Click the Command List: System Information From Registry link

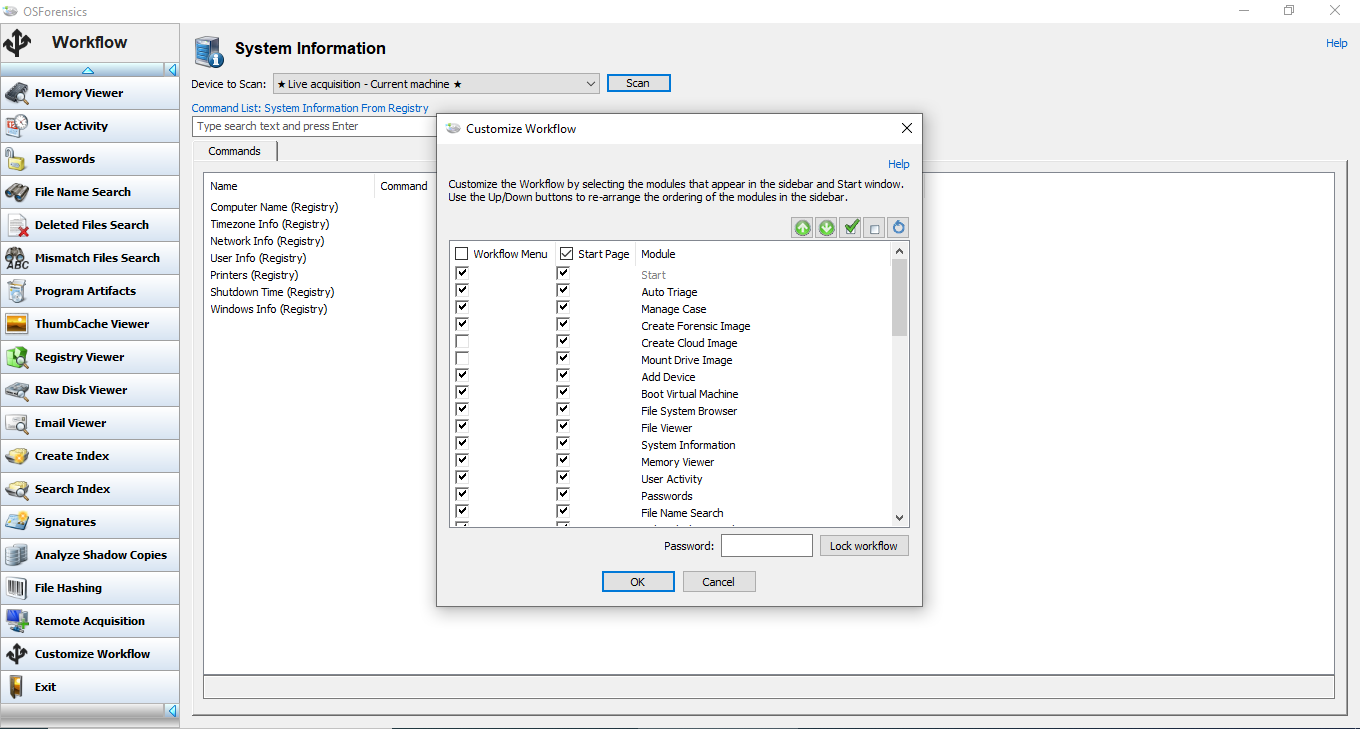310,108
